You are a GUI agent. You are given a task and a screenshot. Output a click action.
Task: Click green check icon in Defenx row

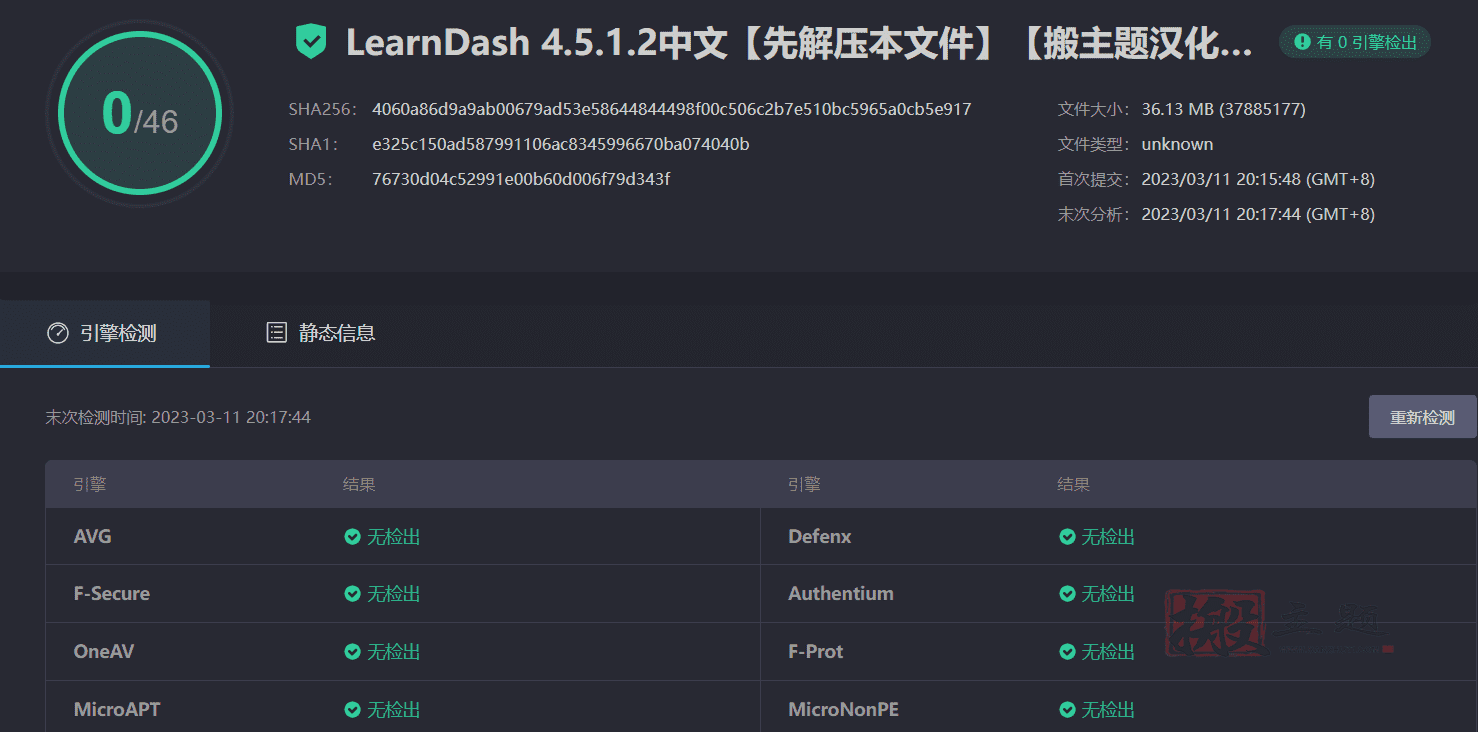click(1067, 537)
